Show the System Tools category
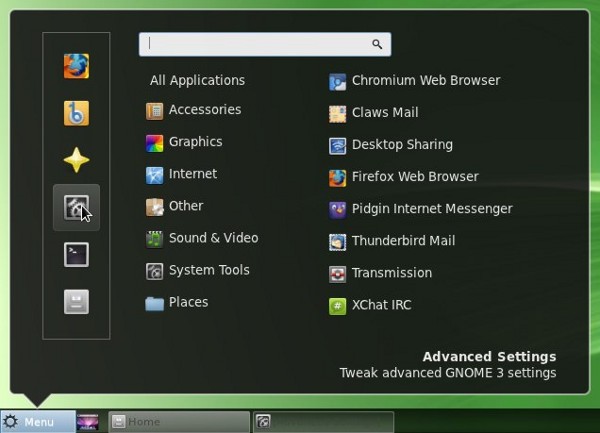Viewport: 600px width, 433px height. pos(209,270)
